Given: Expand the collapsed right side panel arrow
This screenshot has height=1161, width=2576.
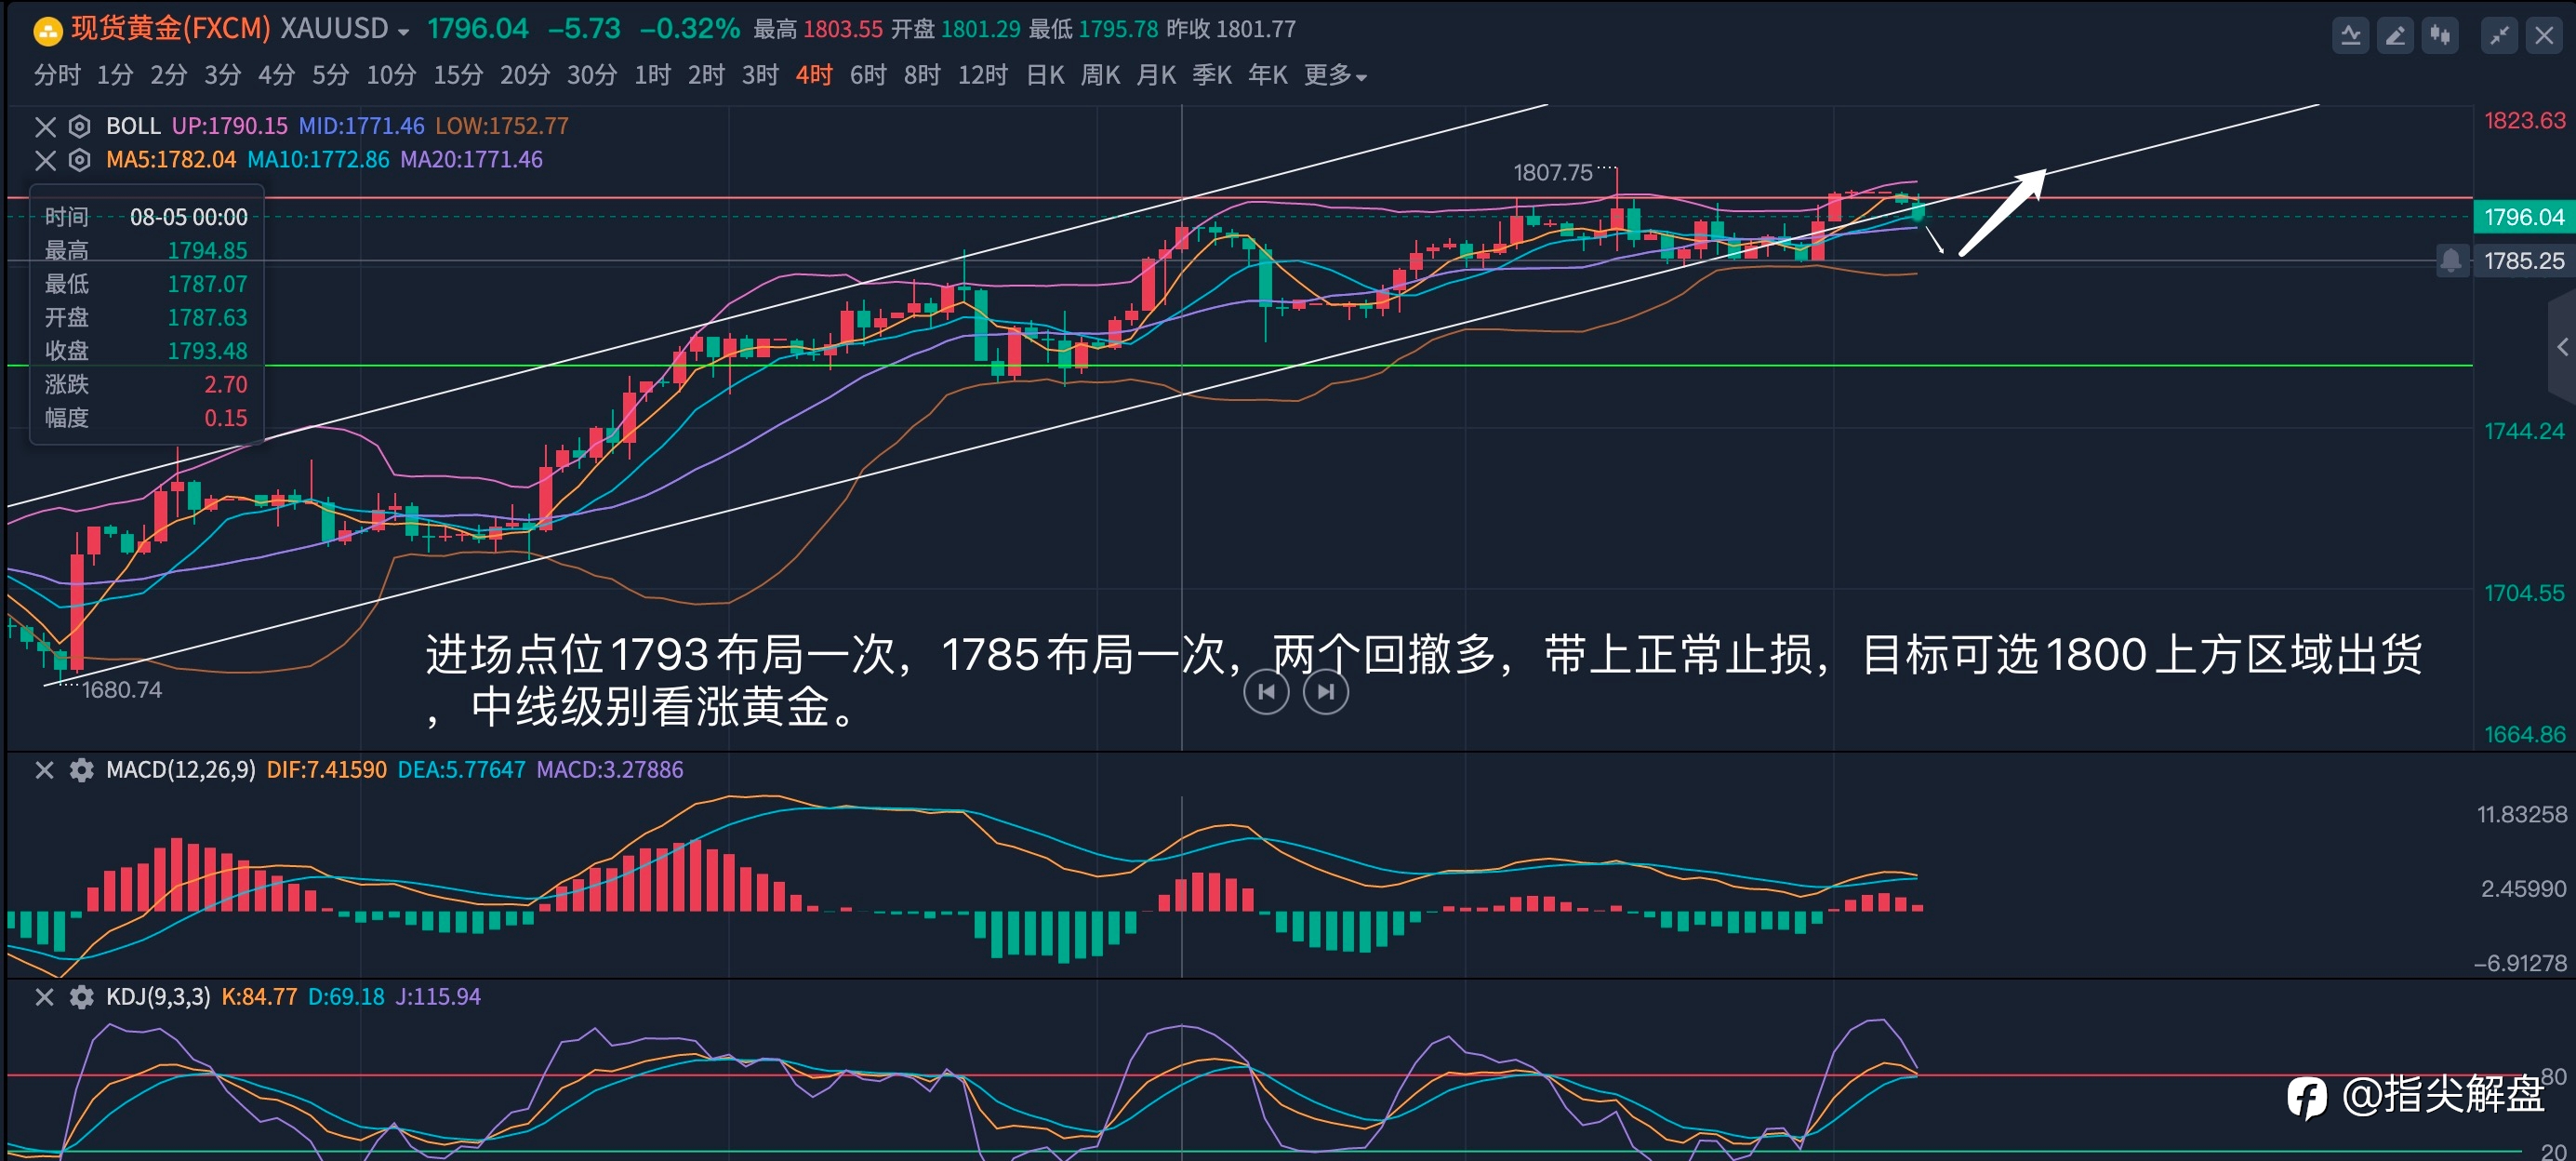Looking at the screenshot, I should [x=2562, y=347].
